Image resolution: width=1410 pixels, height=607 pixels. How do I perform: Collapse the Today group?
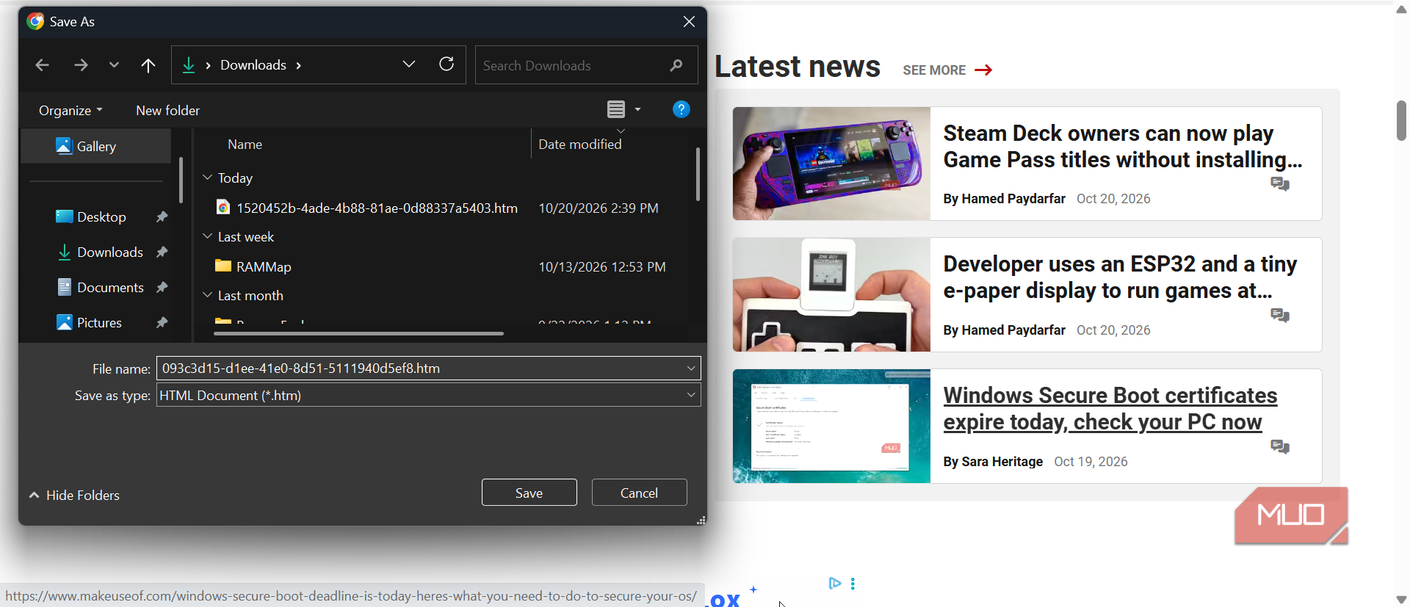tap(208, 178)
